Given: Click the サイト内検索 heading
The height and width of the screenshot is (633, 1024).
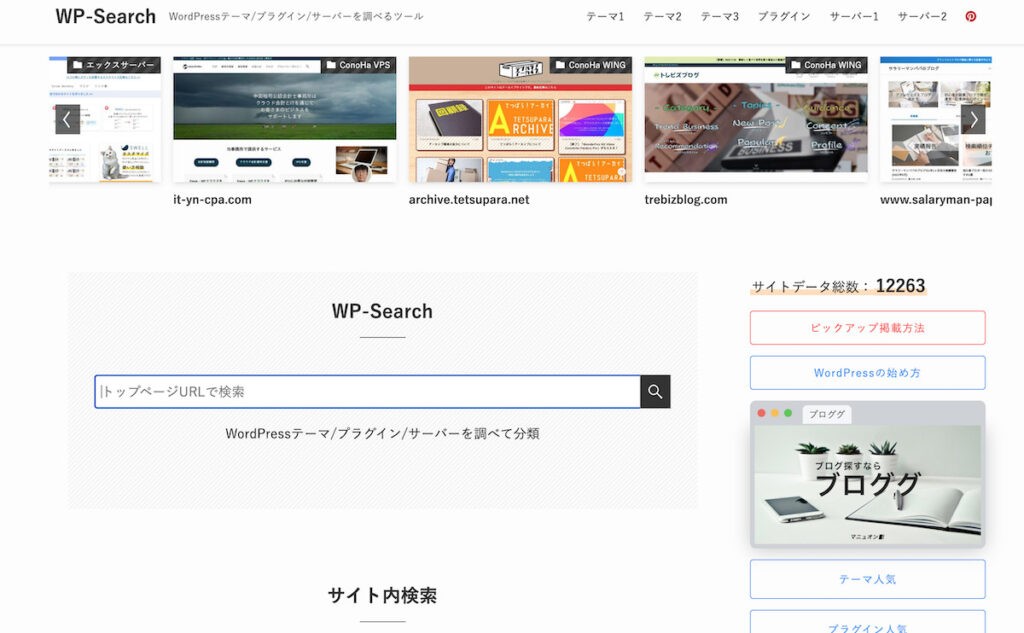Looking at the screenshot, I should coord(382,595).
